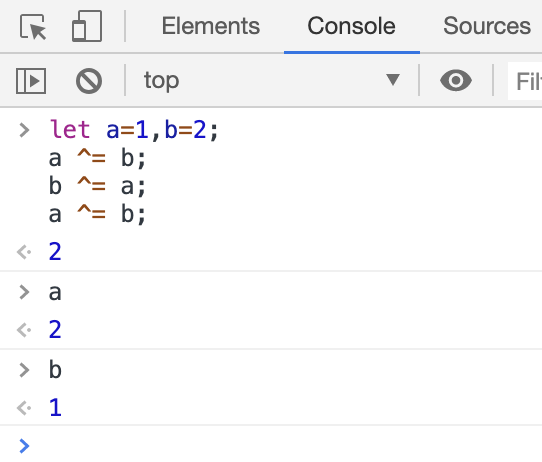Show the console sidebar panel

pos(31,81)
